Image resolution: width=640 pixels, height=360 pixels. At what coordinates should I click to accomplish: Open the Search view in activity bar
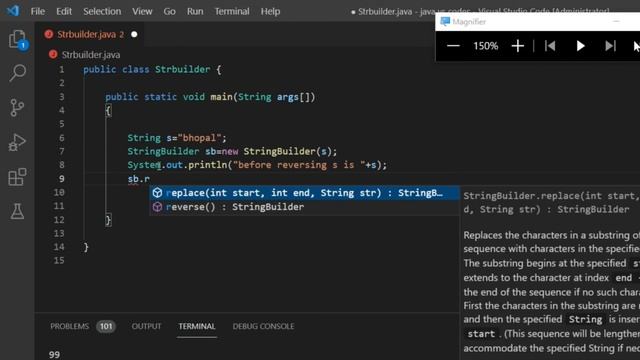(x=18, y=73)
